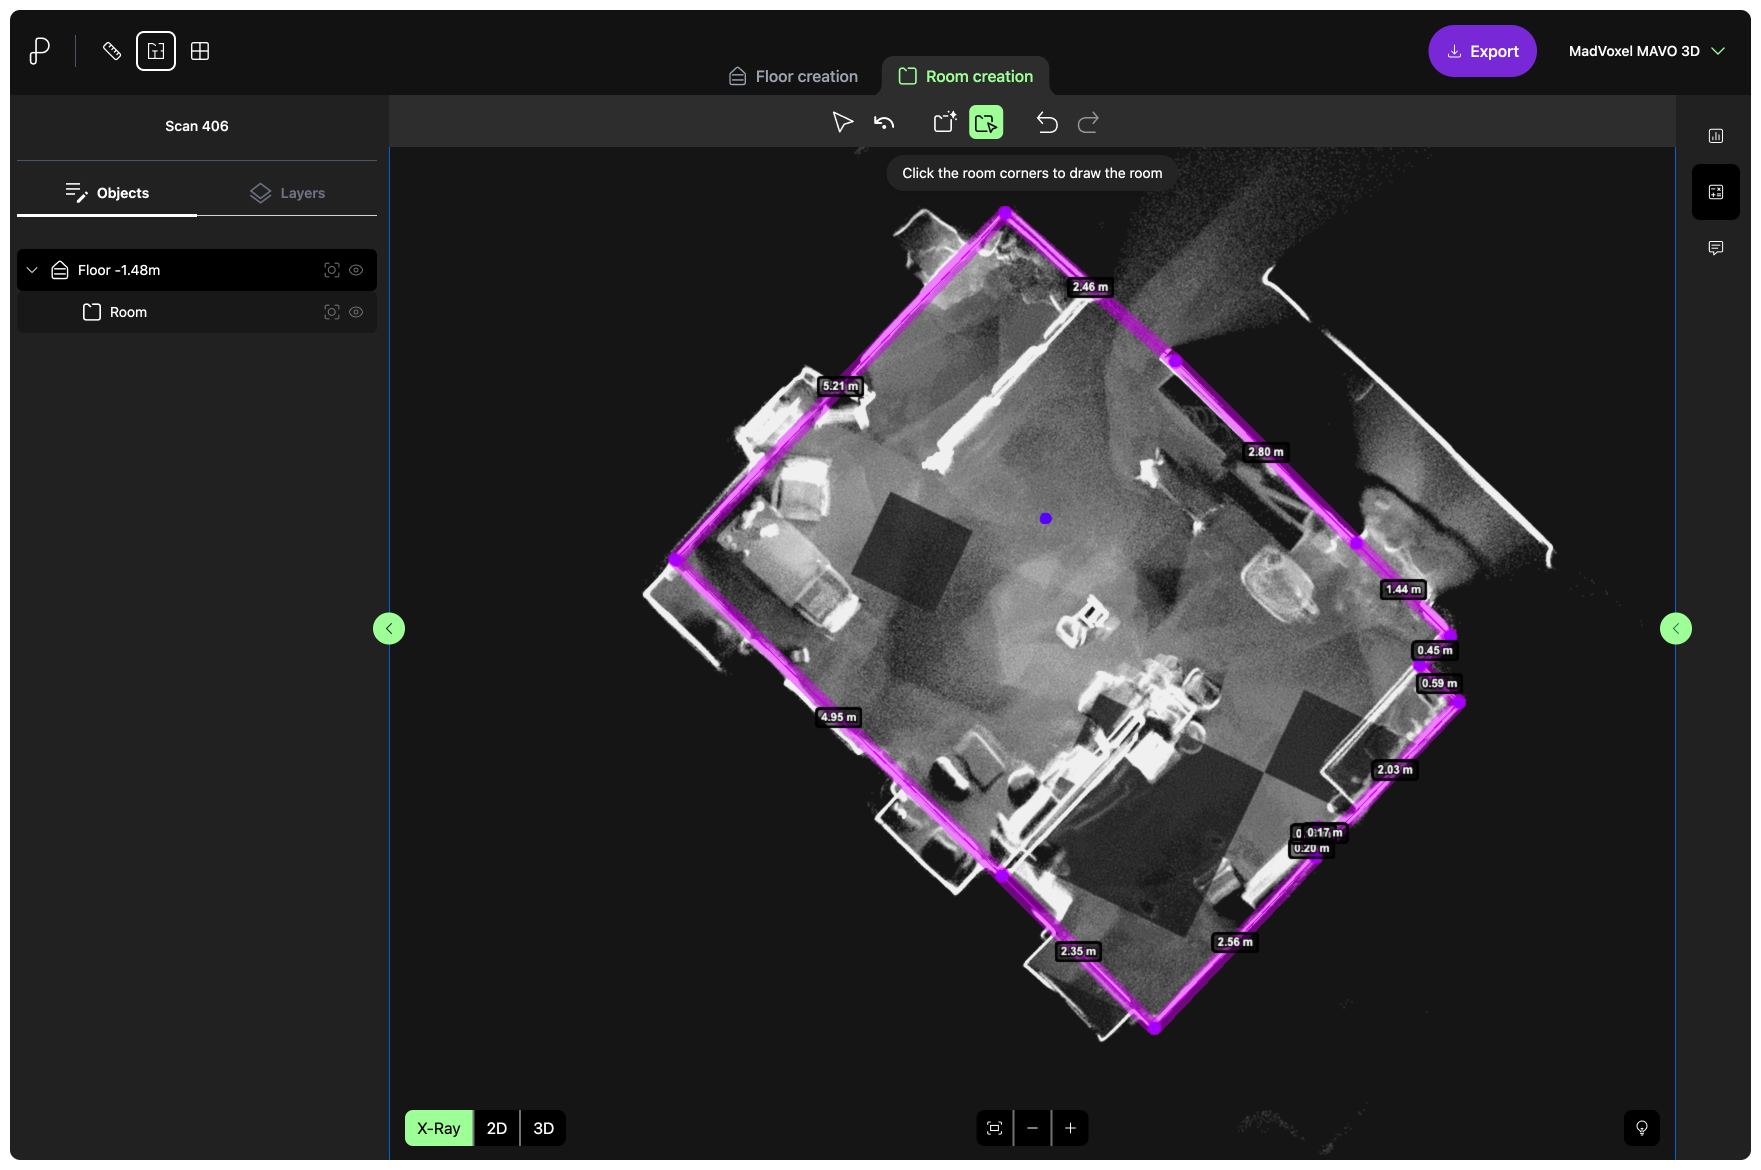This screenshot has width=1761, height=1170.
Task: Collapse the left sidebar with green arrow
Action: coord(389,628)
